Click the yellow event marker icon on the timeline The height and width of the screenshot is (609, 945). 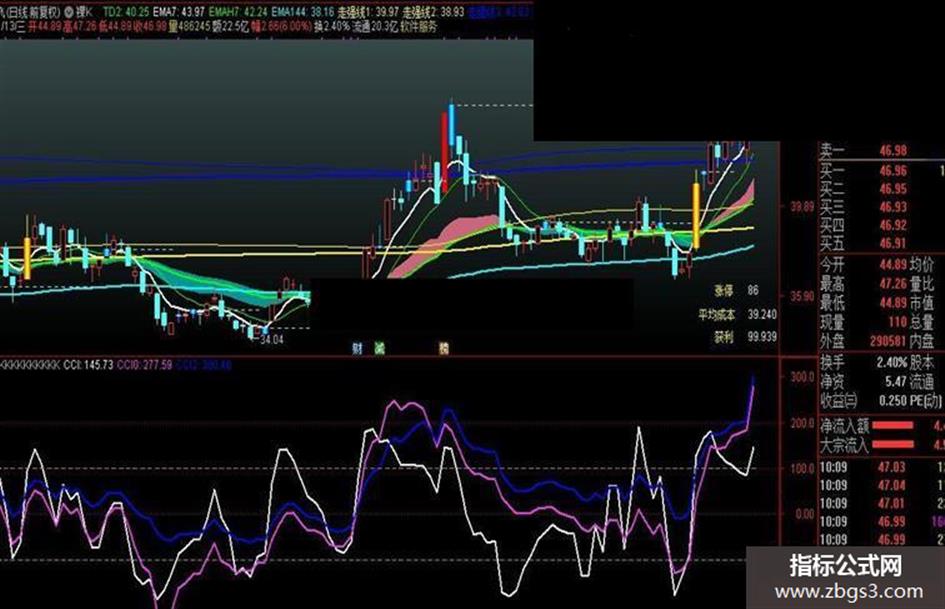(x=444, y=348)
